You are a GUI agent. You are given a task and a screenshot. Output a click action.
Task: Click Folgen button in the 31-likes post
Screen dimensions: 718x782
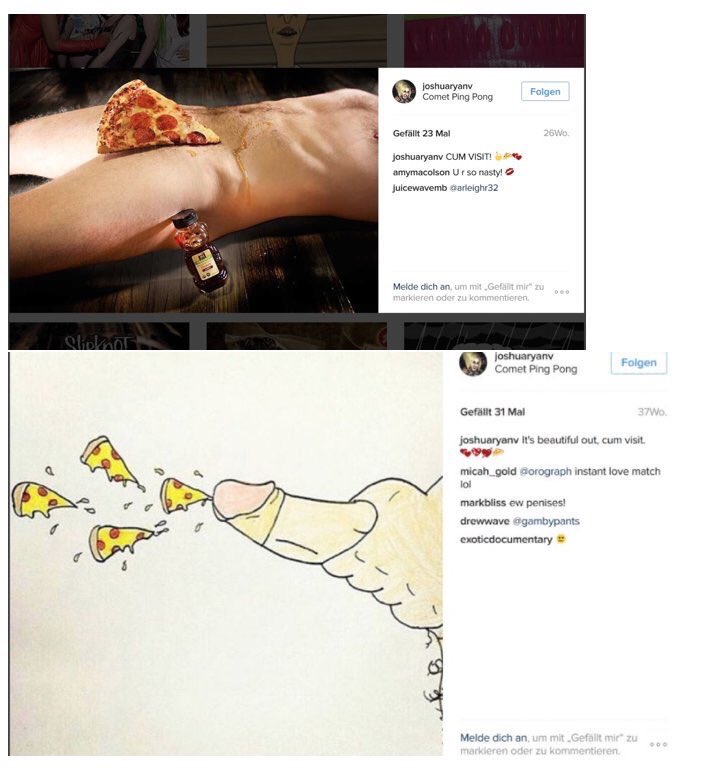coord(639,363)
